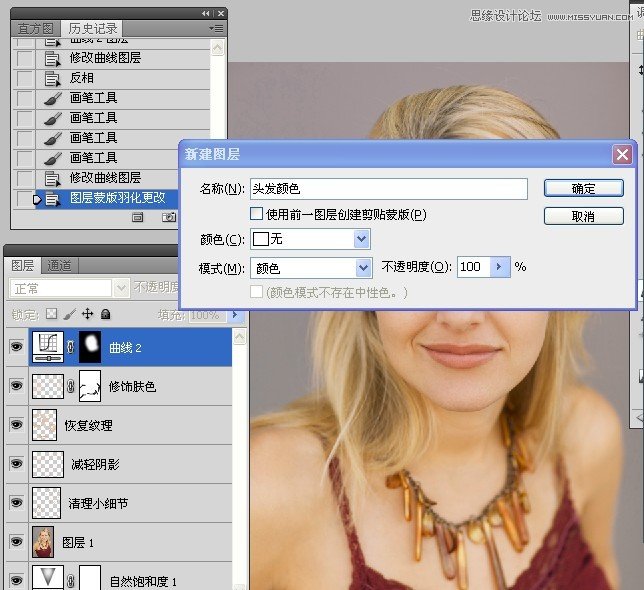Hide the 曲线 2 layer
Image resolution: width=644 pixels, height=590 pixels.
tap(16, 347)
